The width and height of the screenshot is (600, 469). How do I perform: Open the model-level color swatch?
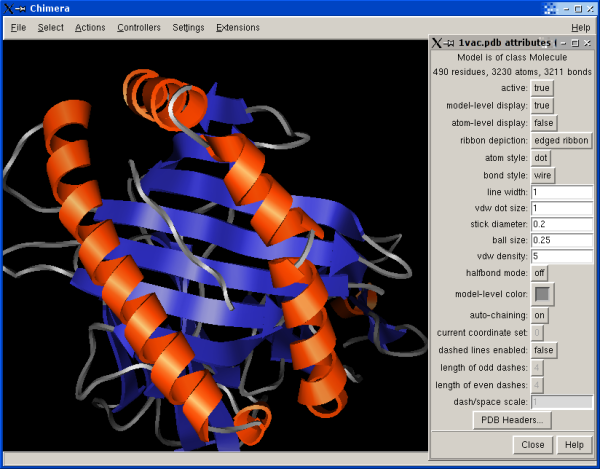point(542,294)
